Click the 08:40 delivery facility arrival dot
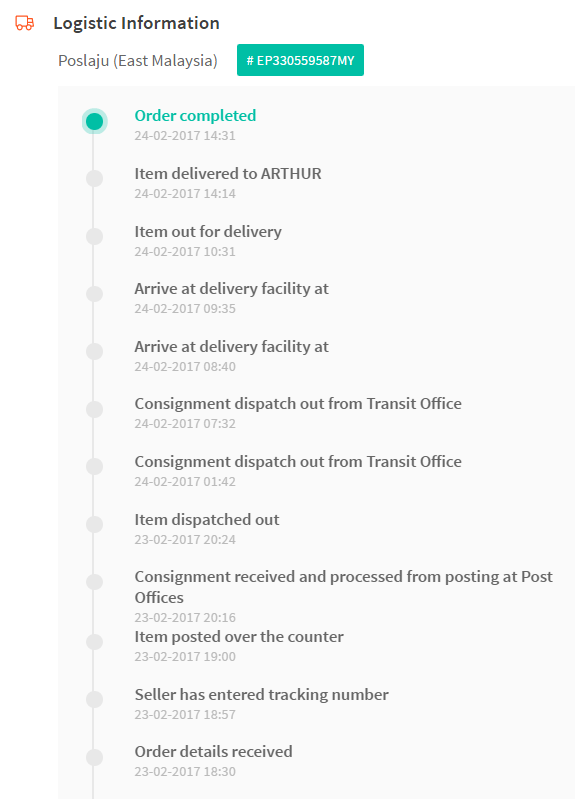The width and height of the screenshot is (575, 799). point(94,352)
